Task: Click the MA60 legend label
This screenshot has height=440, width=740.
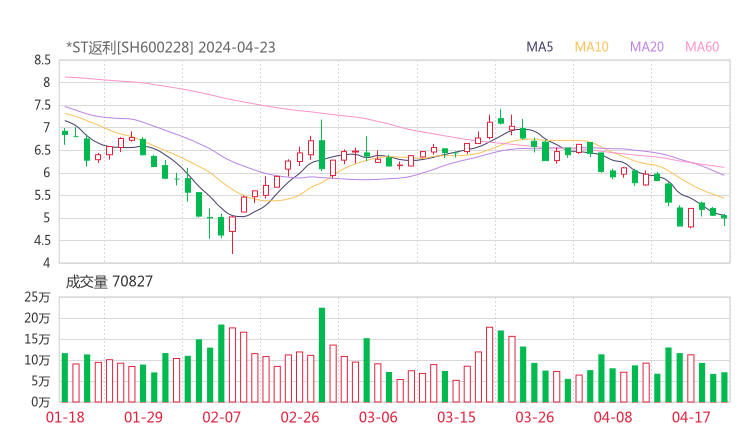Action: [702, 47]
